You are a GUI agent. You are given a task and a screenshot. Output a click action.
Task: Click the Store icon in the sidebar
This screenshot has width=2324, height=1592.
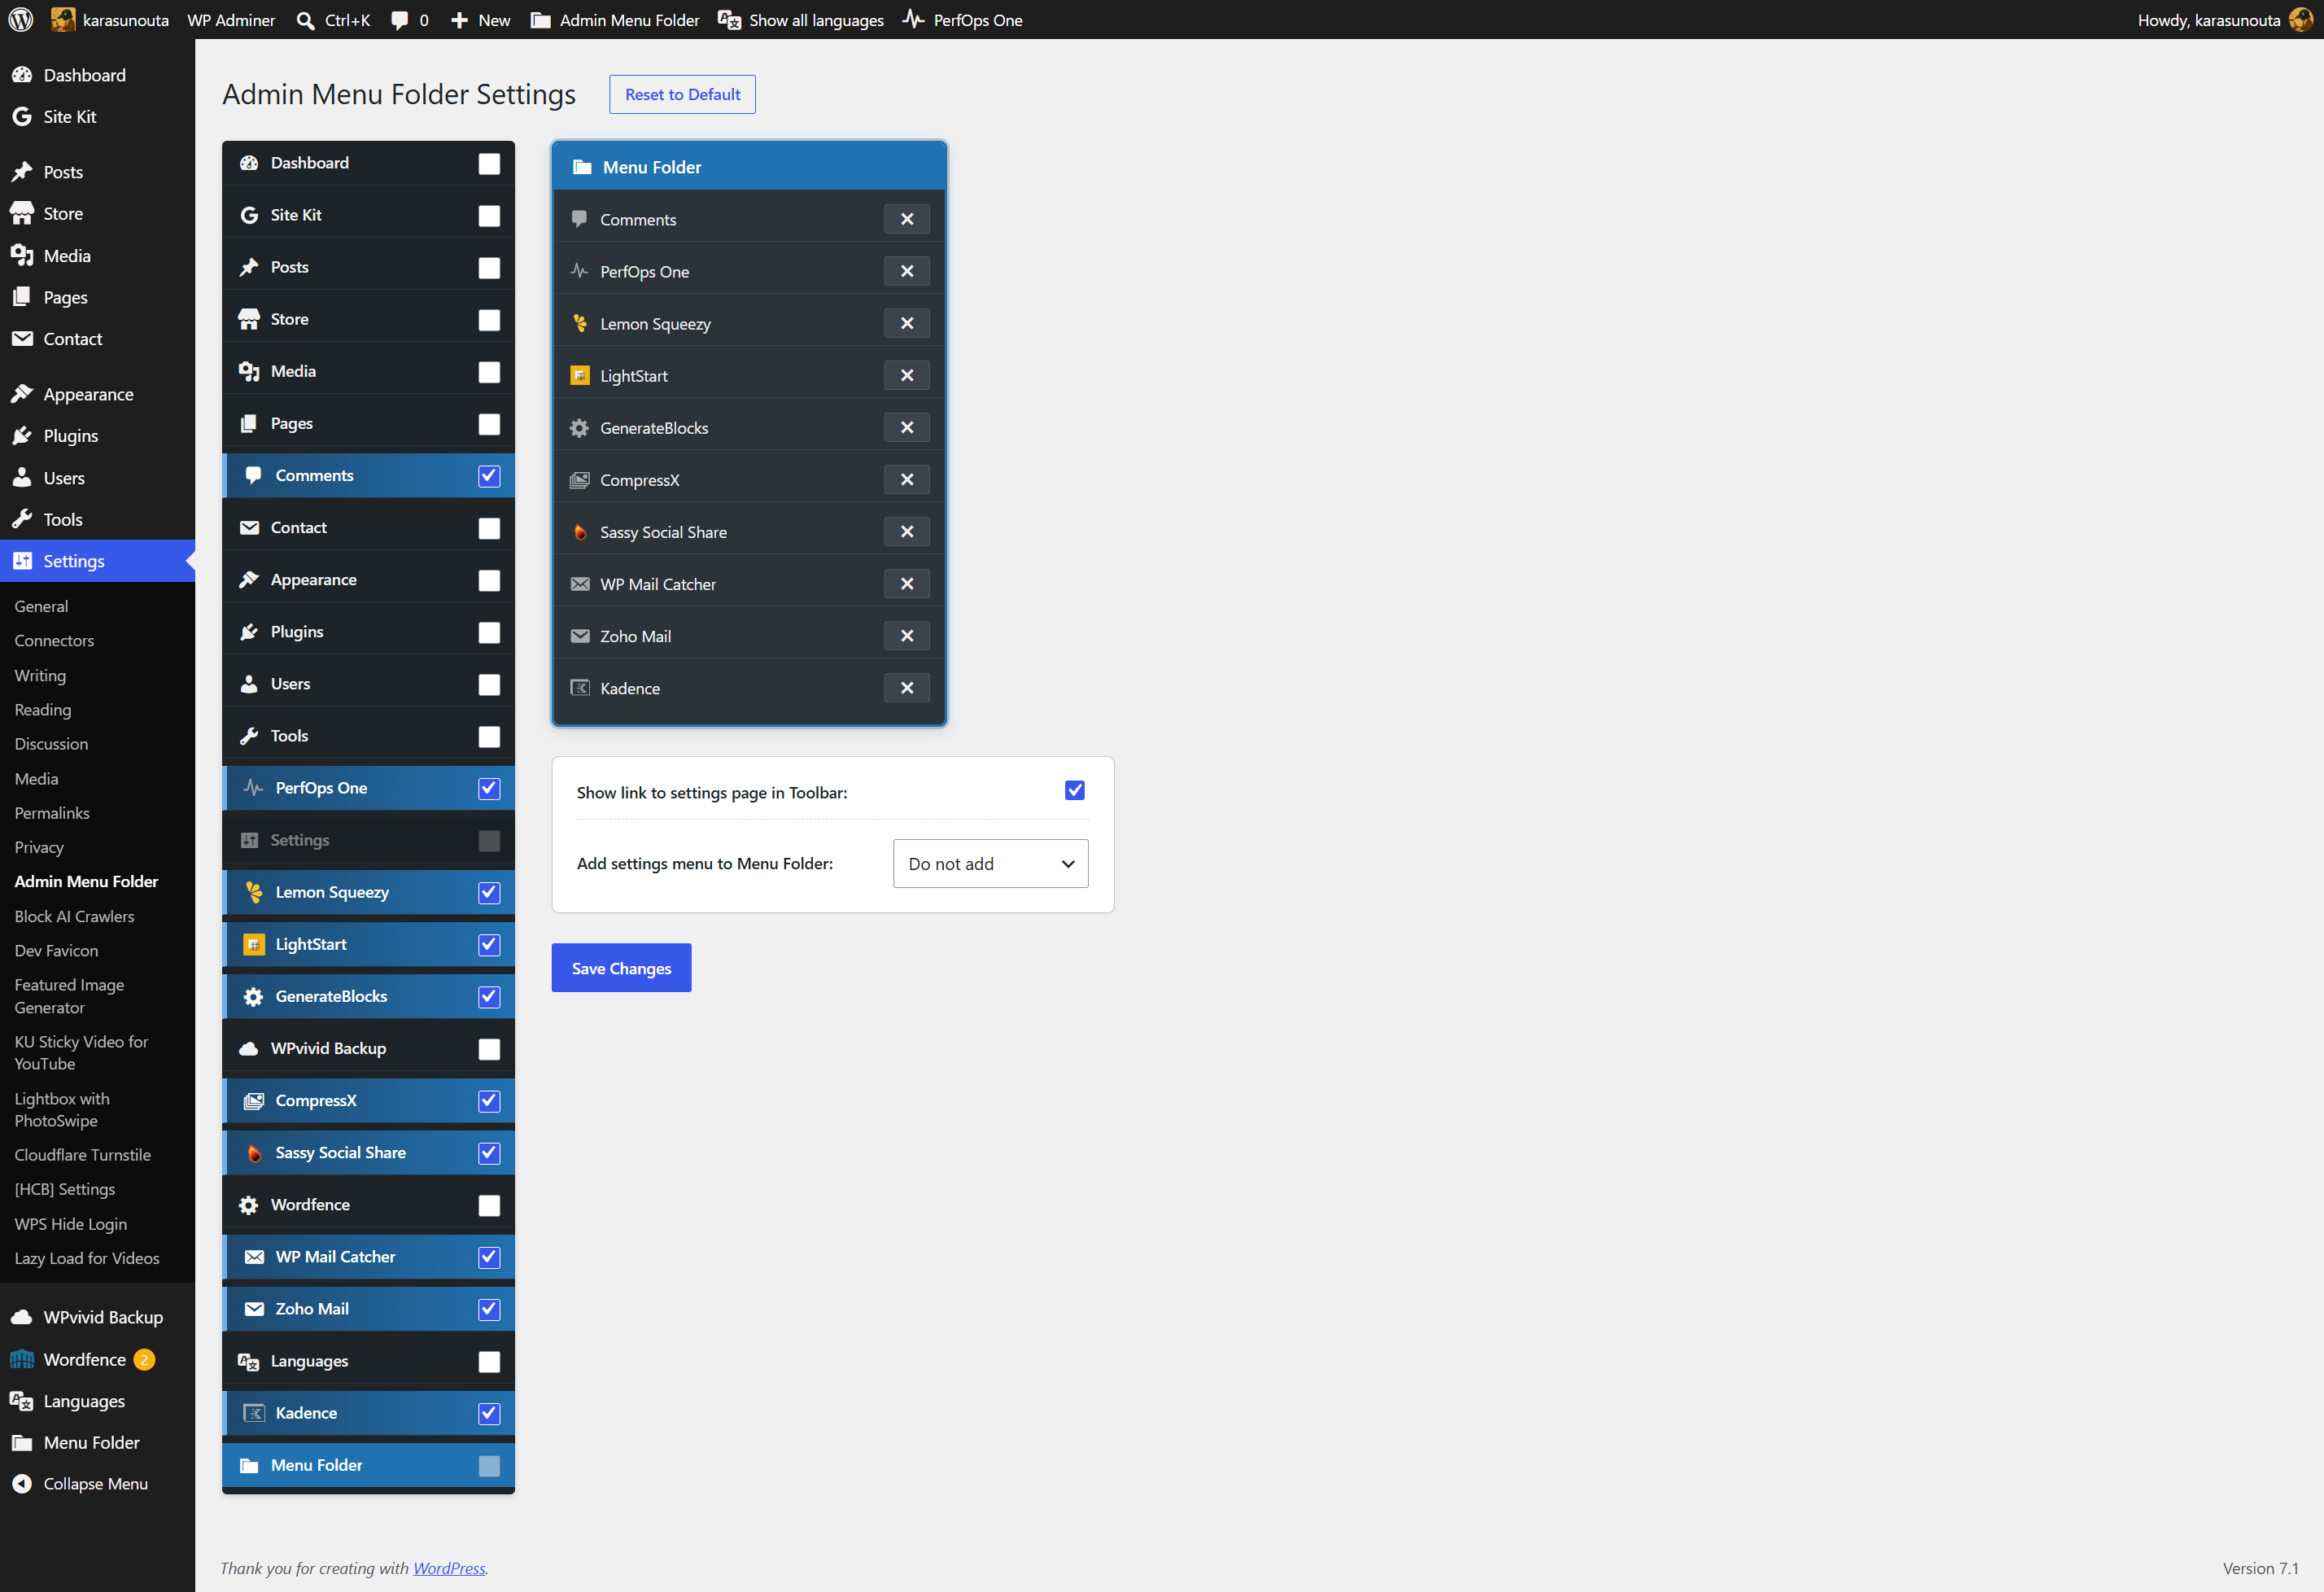point(22,213)
